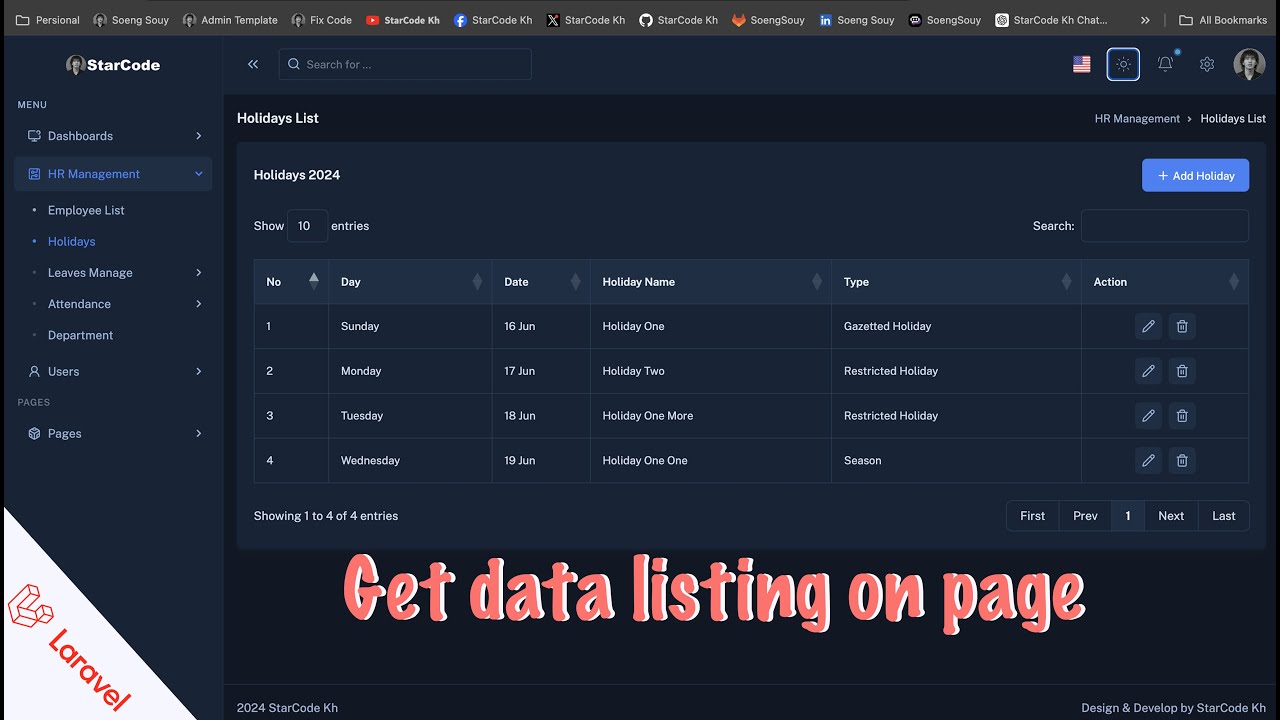Go to Prev page

pos(1085,516)
